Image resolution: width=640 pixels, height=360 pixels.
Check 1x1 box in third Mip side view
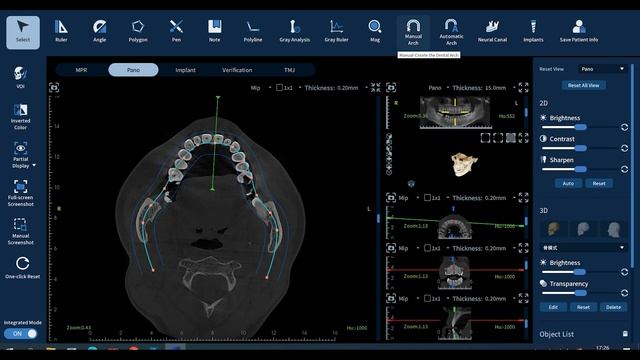(x=427, y=299)
